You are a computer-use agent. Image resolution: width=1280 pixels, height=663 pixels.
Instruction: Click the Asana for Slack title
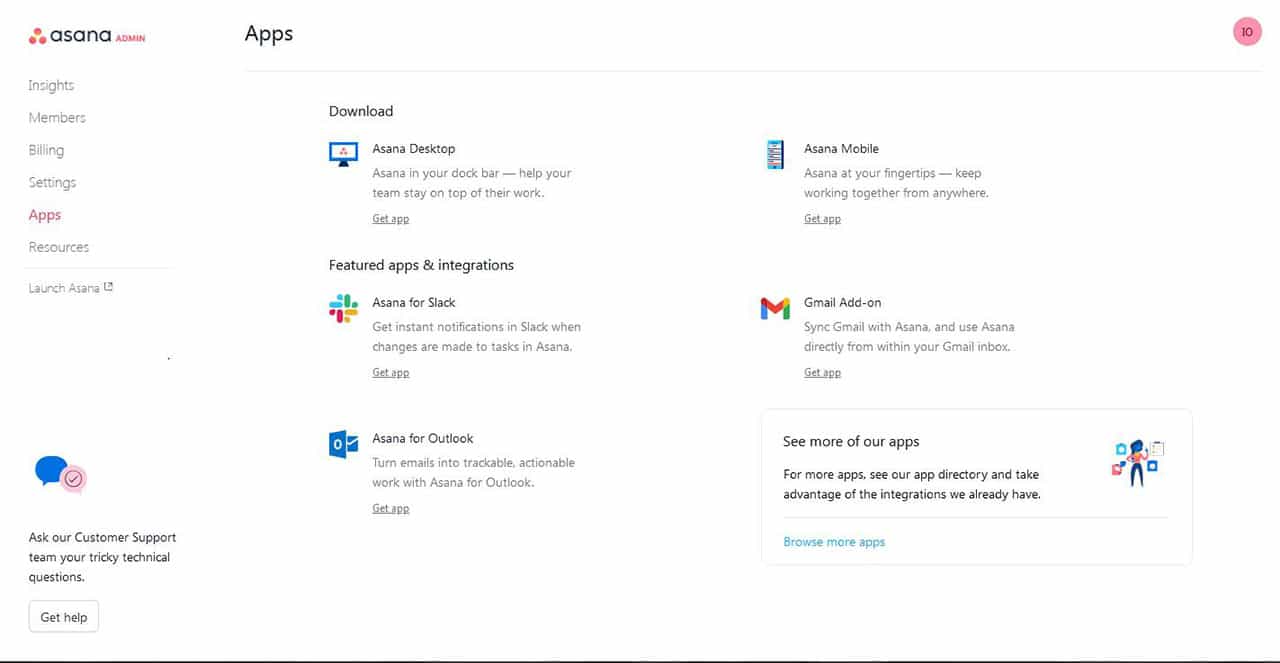click(x=414, y=303)
